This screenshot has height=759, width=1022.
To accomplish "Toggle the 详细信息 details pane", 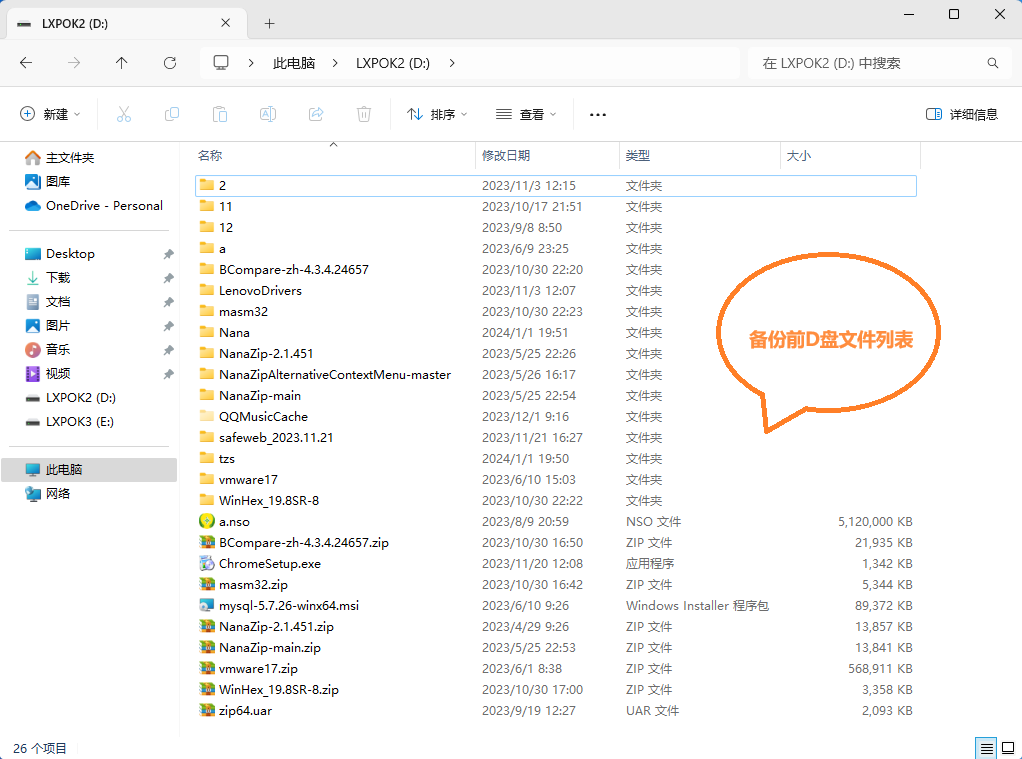I will (962, 114).
